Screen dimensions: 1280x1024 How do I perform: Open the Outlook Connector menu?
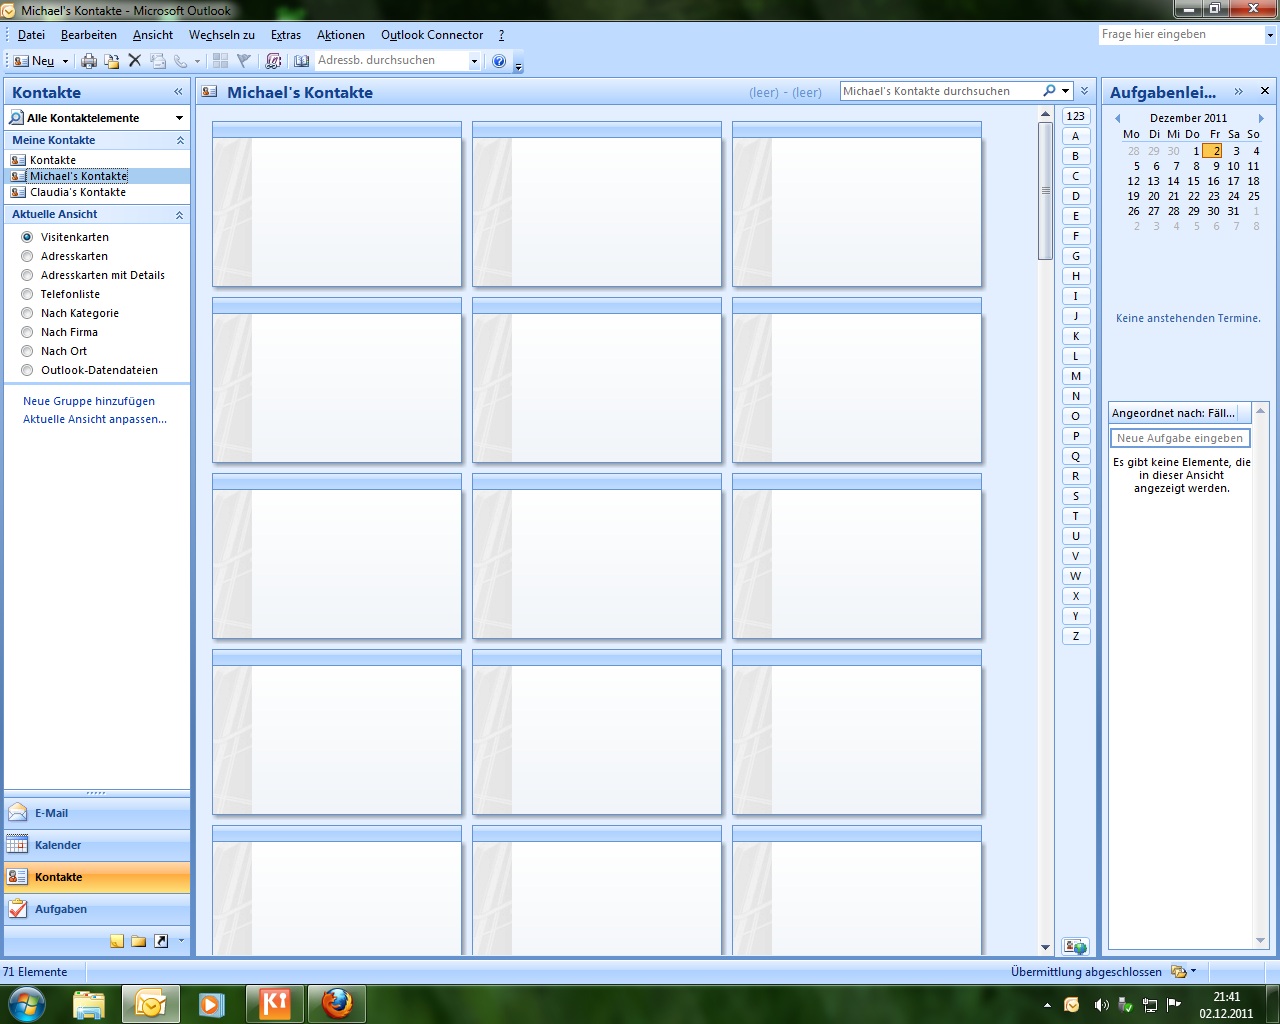432,35
